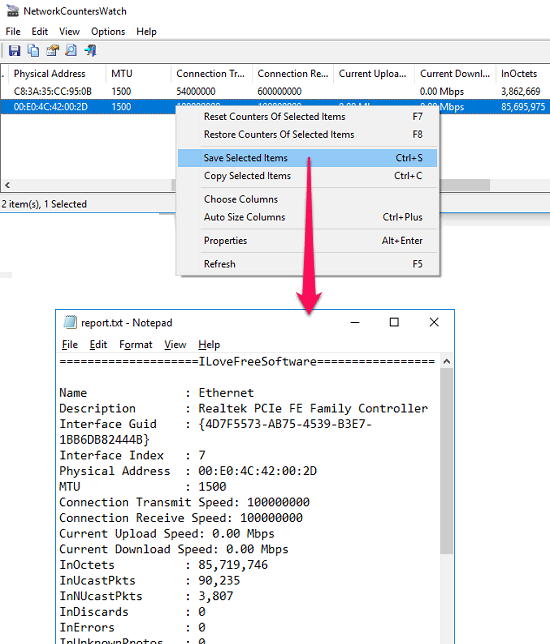The image size is (550, 644).
Task: Sort by the InOctets column header
Action: 522,74
